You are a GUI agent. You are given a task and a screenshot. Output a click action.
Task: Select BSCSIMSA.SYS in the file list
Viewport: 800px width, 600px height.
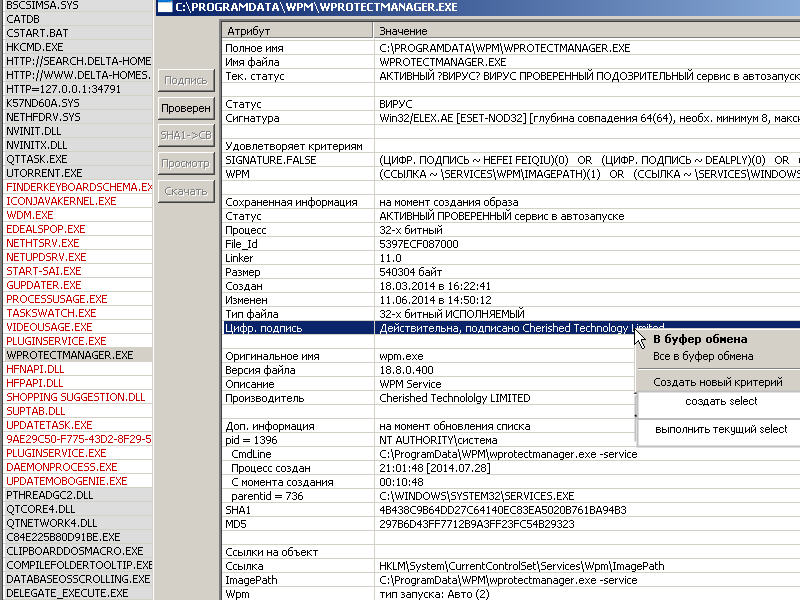(x=42, y=5)
